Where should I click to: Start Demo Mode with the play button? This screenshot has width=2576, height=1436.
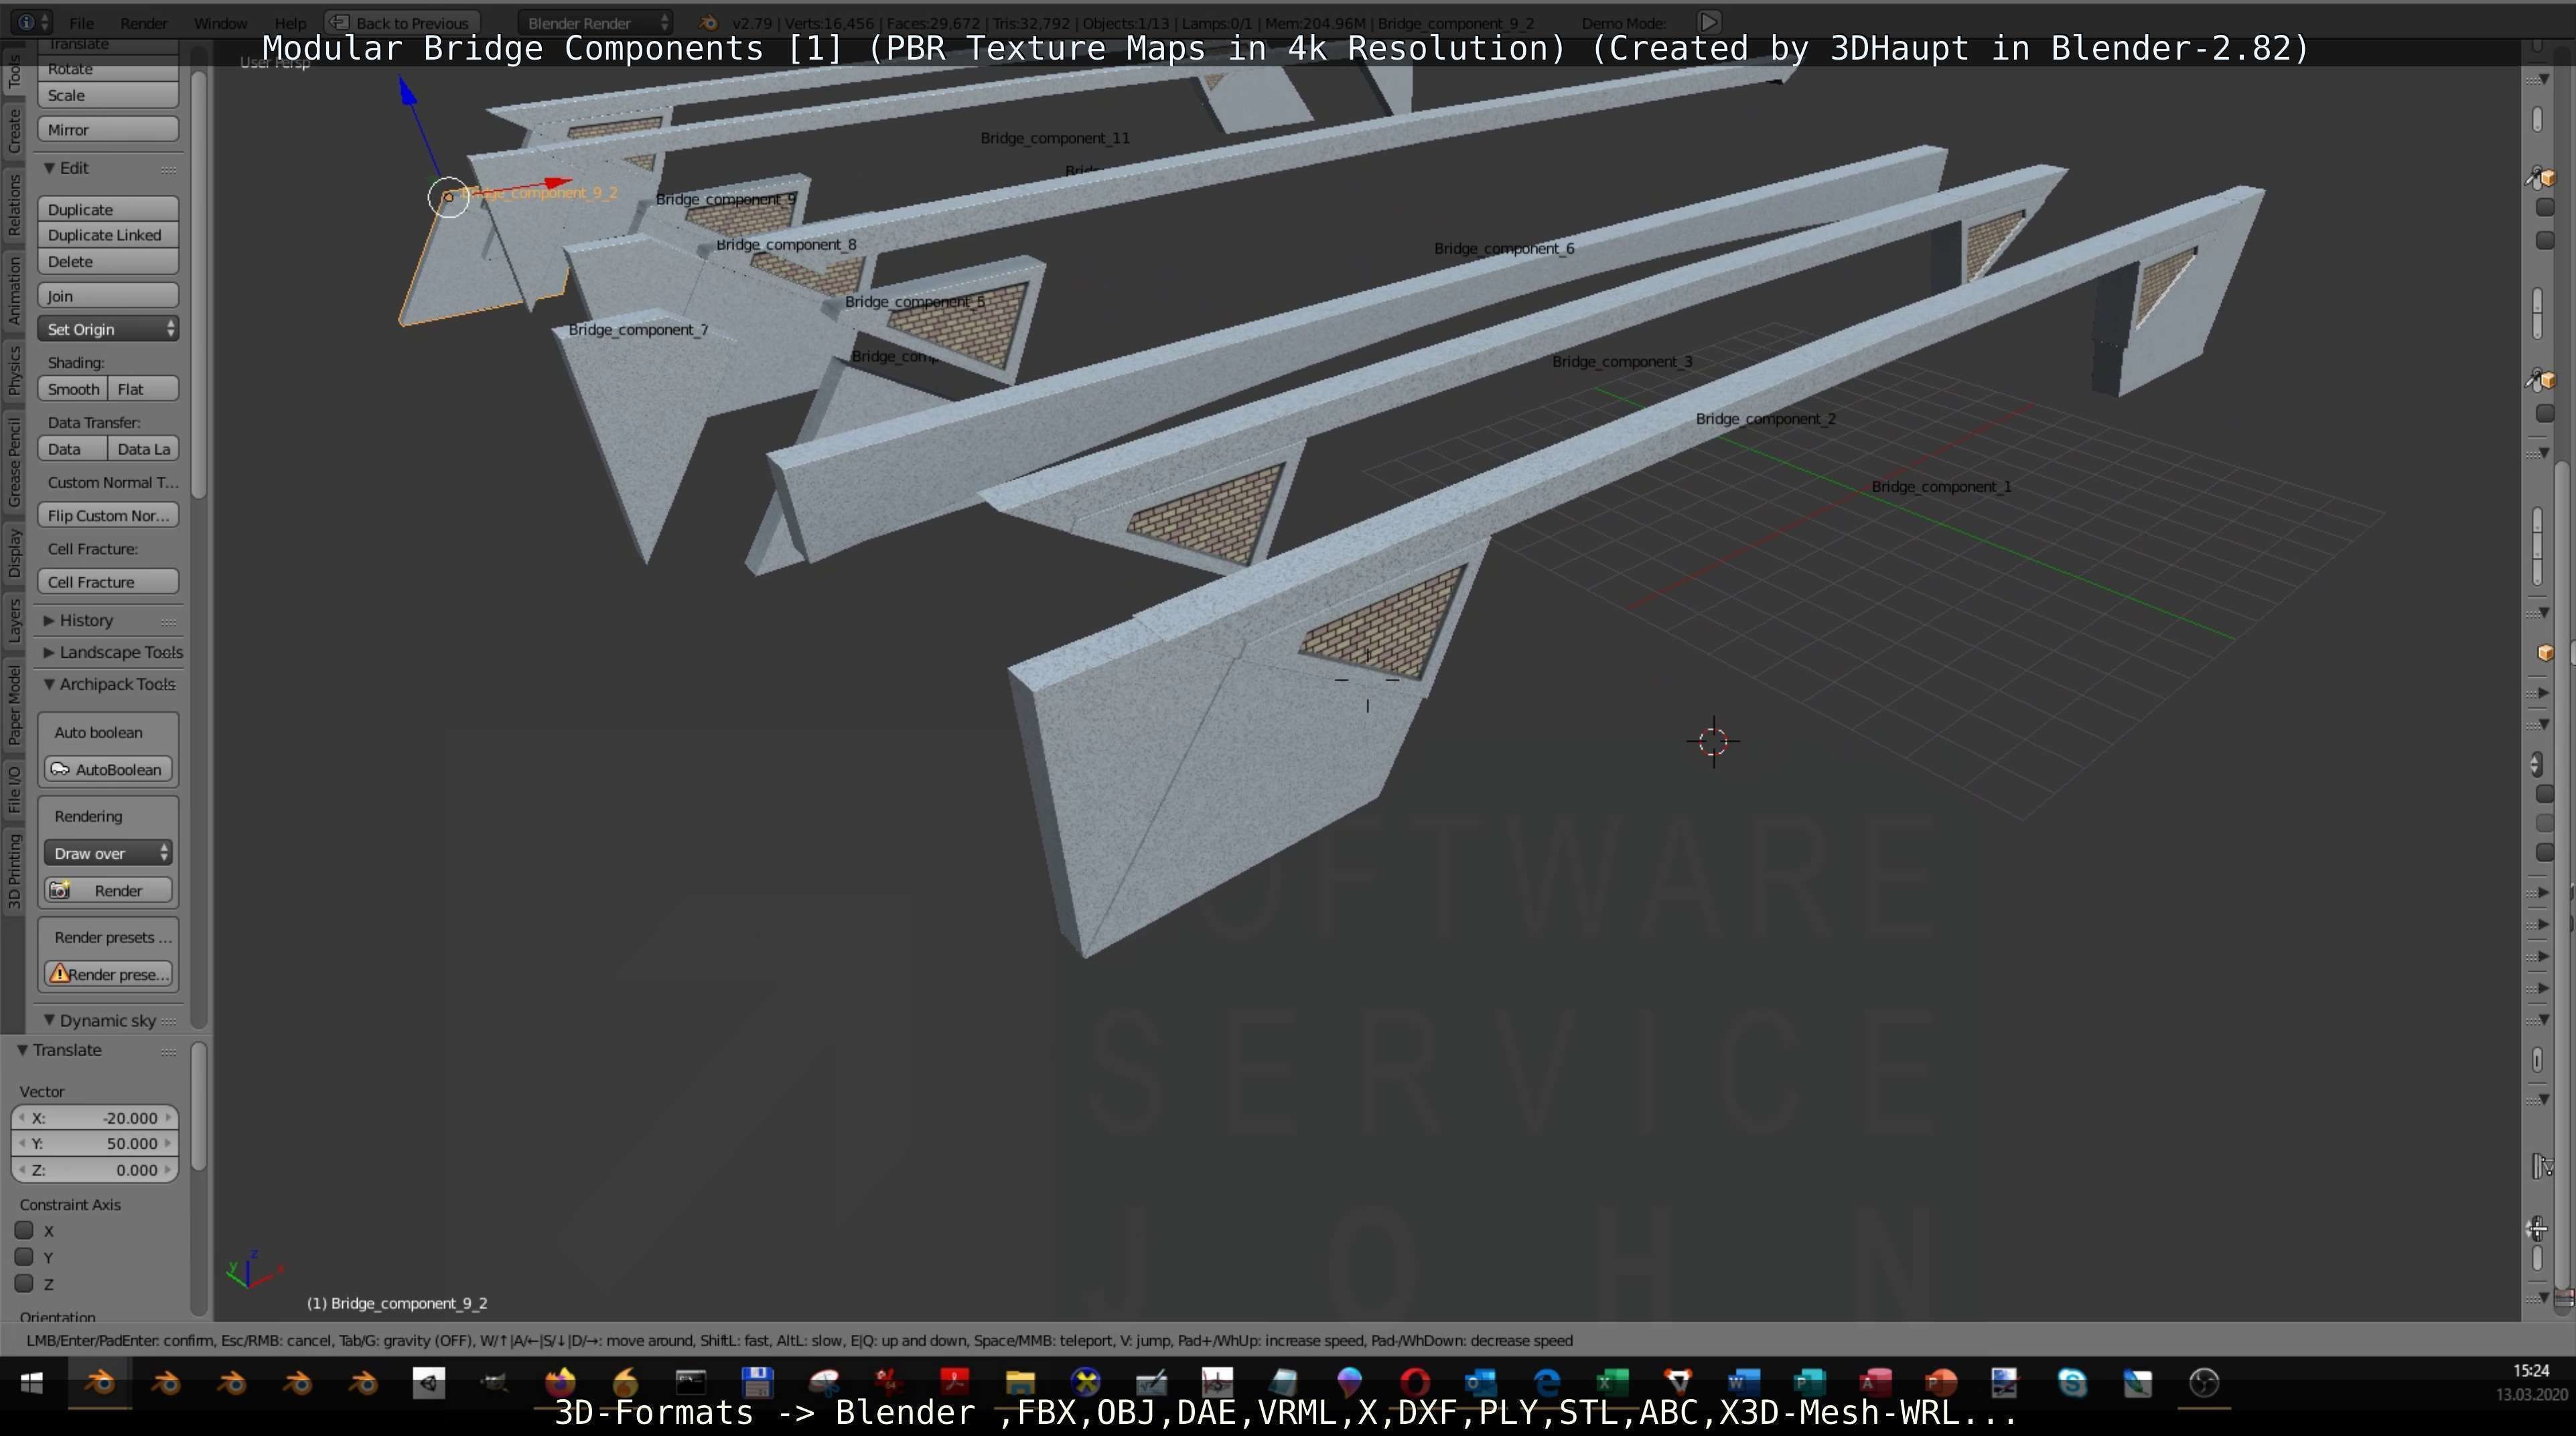(1709, 22)
